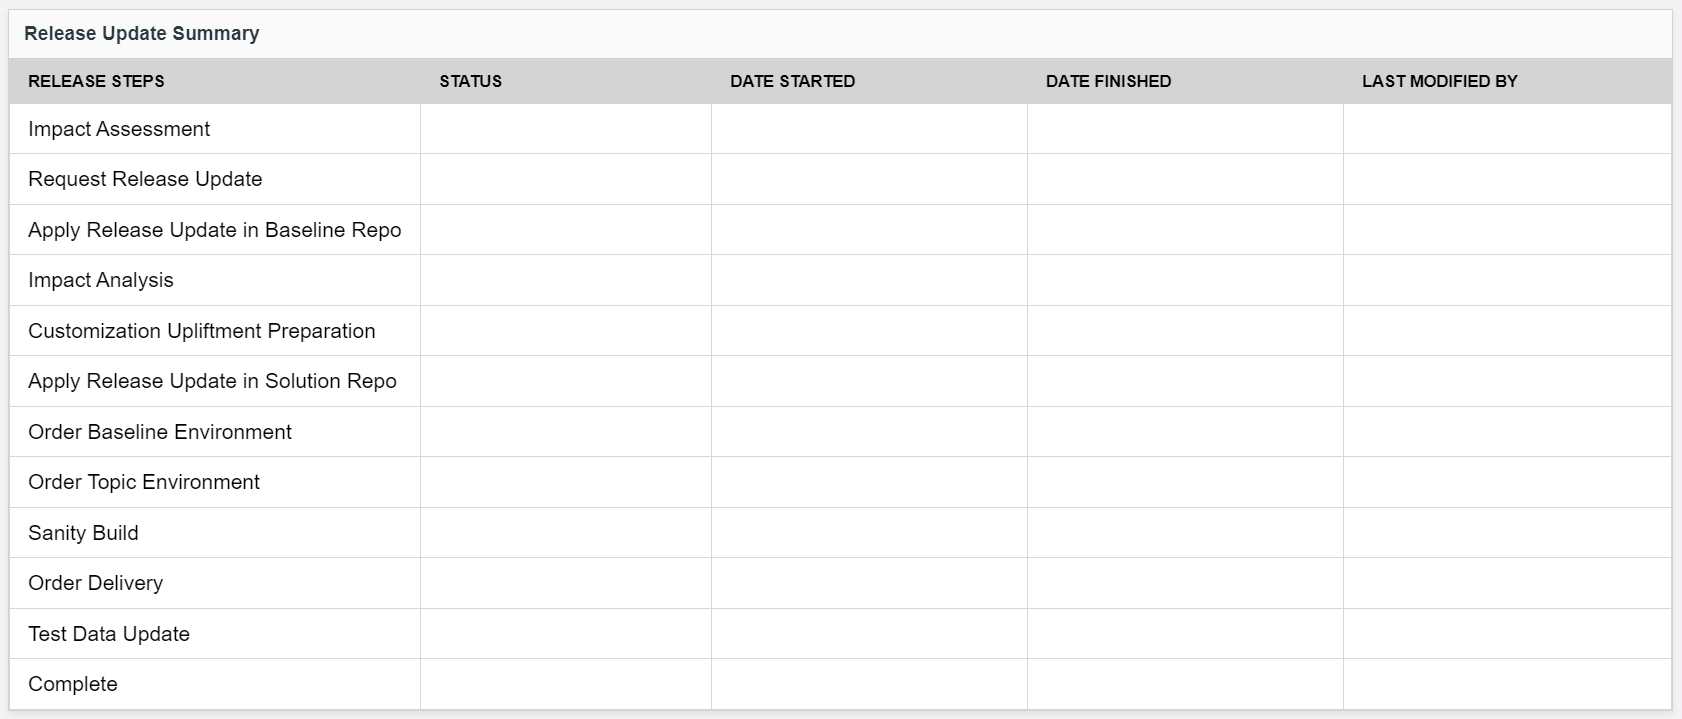Click the Status cell for Impact Assessment
The height and width of the screenshot is (719, 1682).
coord(565,129)
